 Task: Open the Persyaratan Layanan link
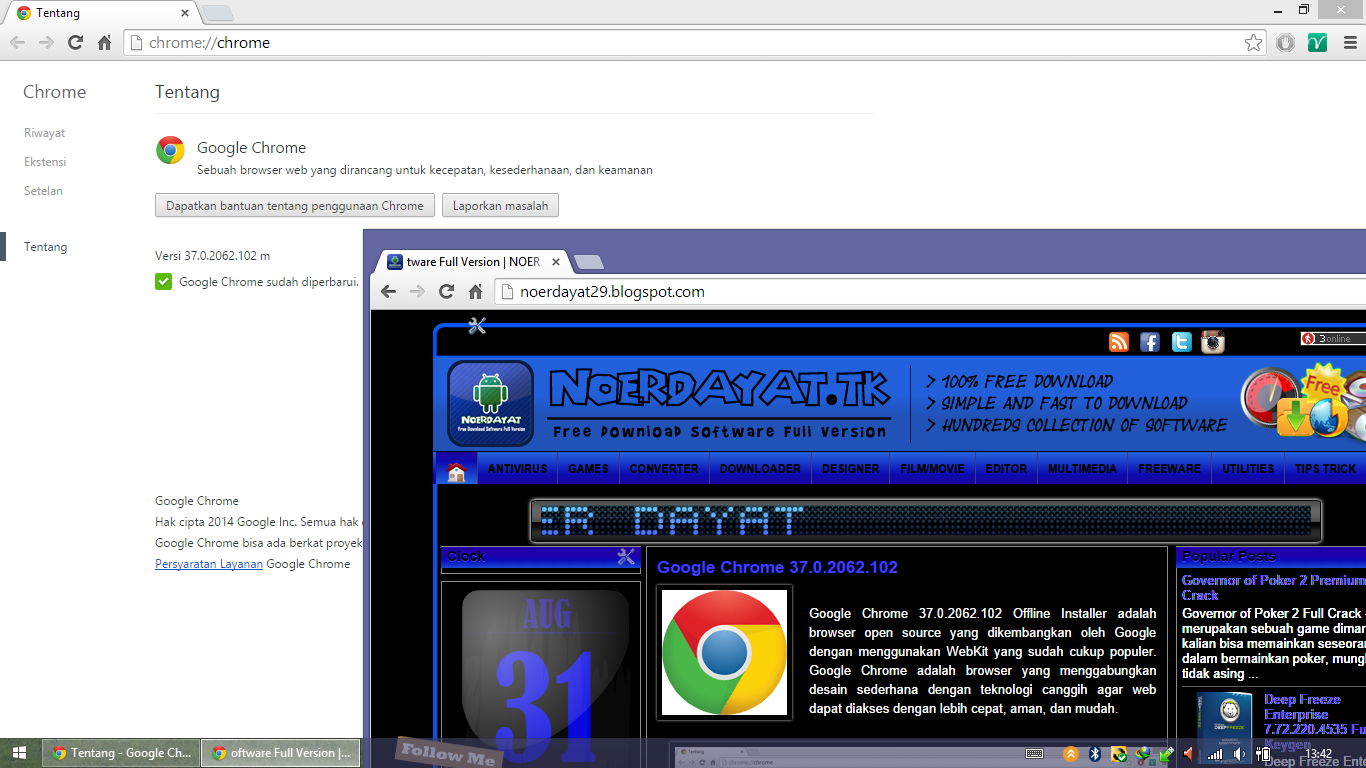pos(208,563)
